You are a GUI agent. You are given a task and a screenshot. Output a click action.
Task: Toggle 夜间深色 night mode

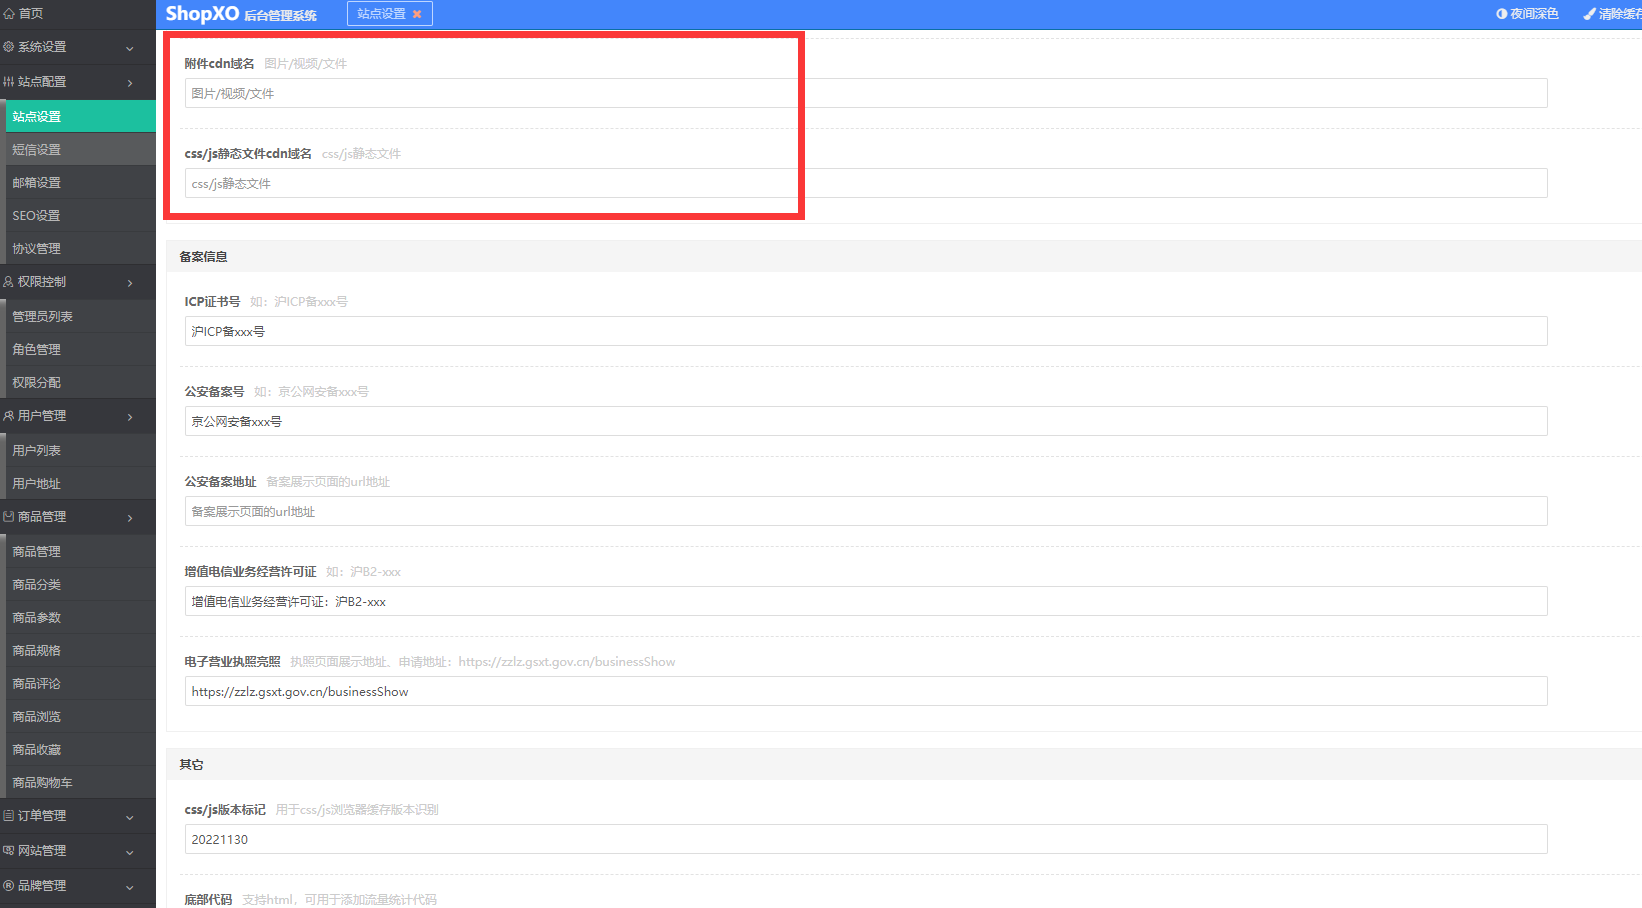1527,14
